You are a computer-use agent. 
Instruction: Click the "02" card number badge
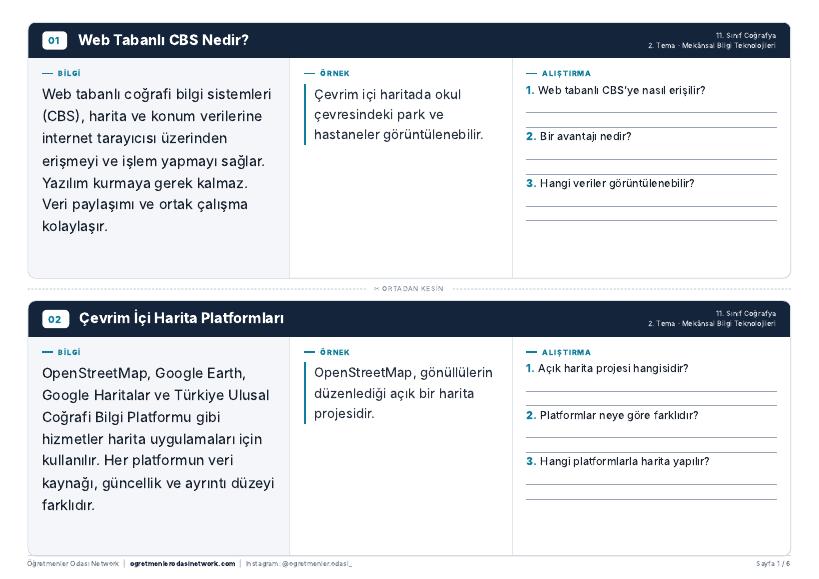coord(55,319)
